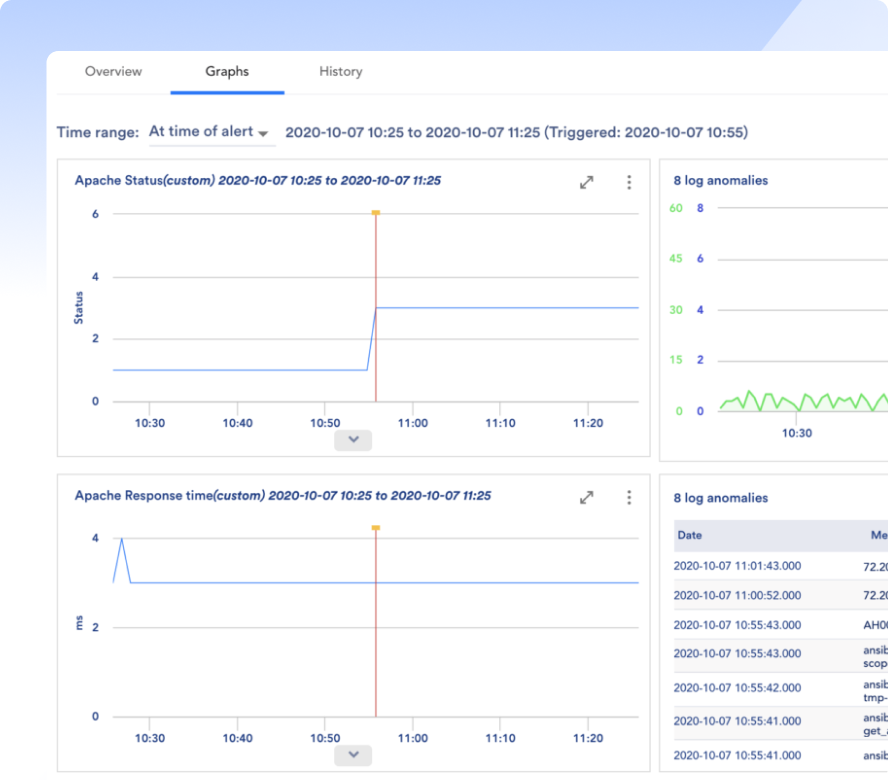Expand the Apache Response time graph to full screen
888x780 pixels.
[587, 497]
